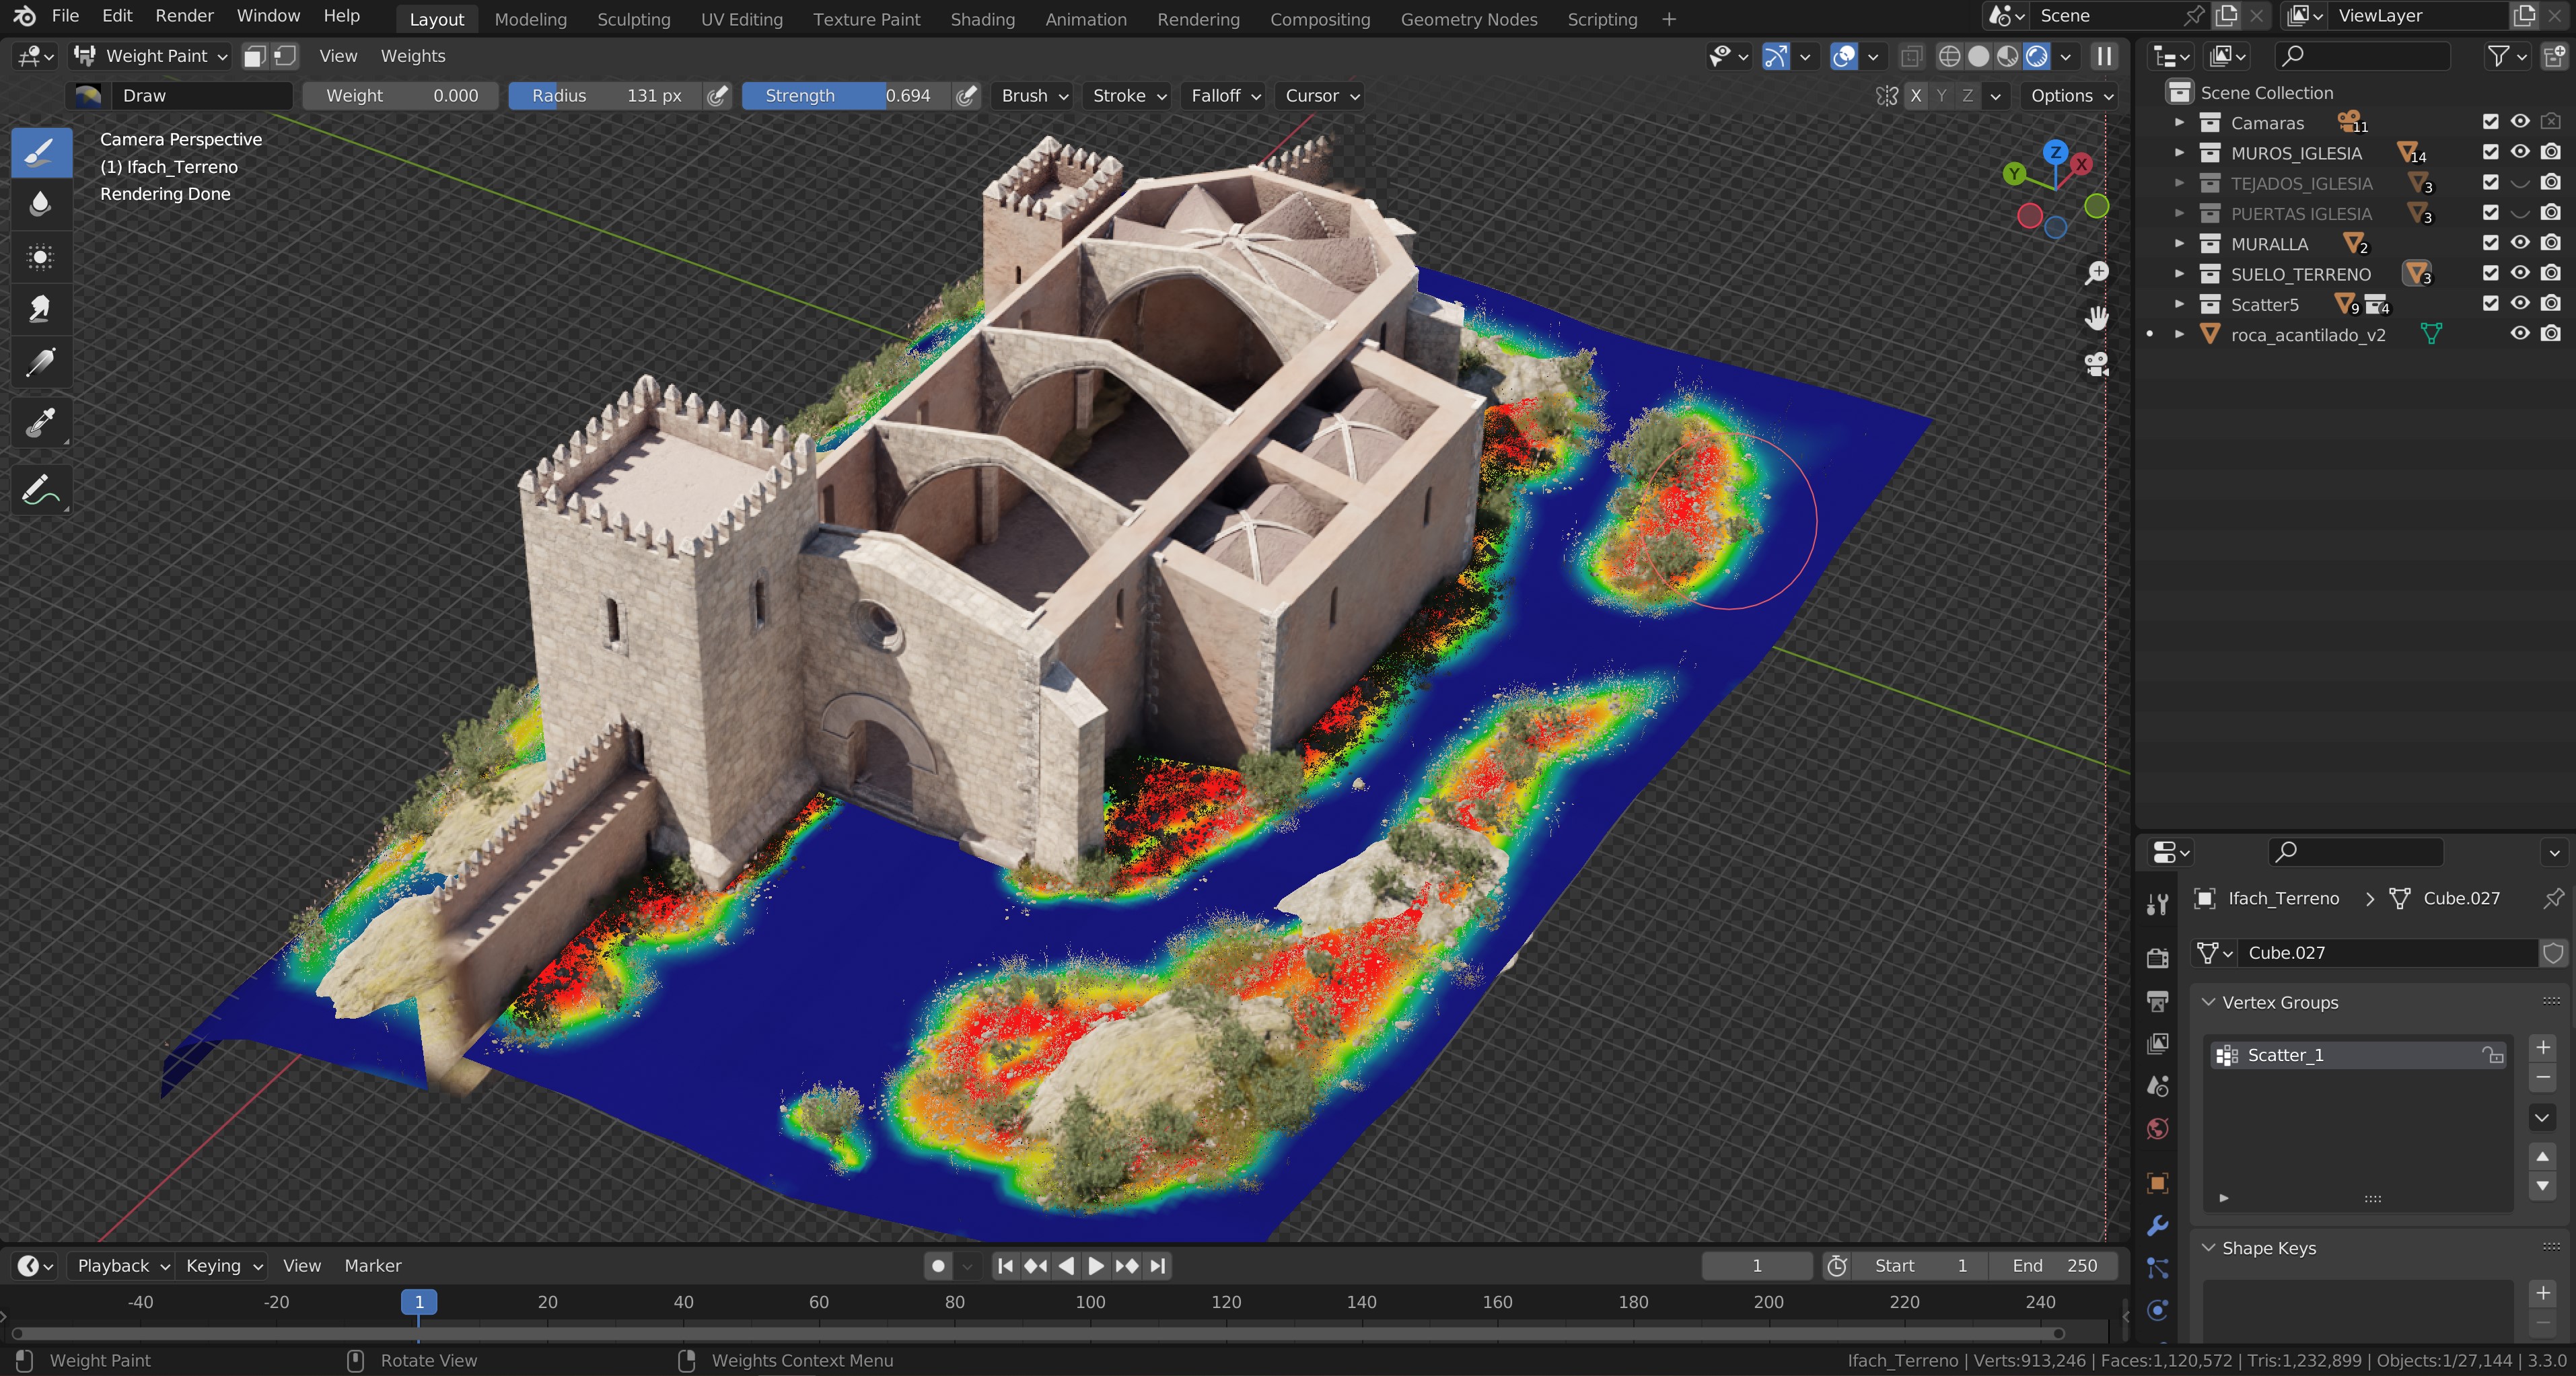Viewport: 2576px width, 1376px height.
Task: Toggle camera view in the viewport
Action: (2096, 364)
